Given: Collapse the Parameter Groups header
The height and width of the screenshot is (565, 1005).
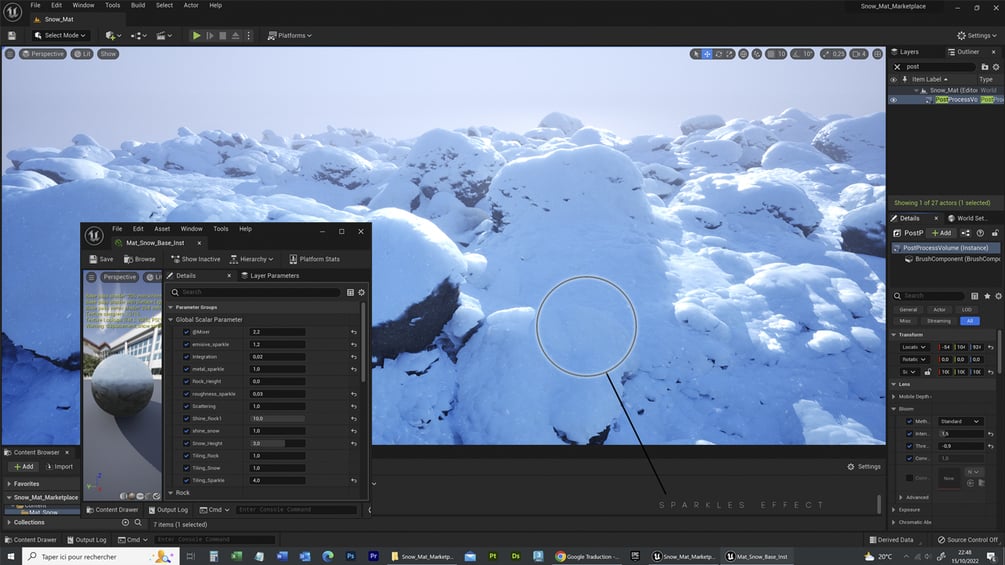Looking at the screenshot, I should pyautogui.click(x=170, y=307).
